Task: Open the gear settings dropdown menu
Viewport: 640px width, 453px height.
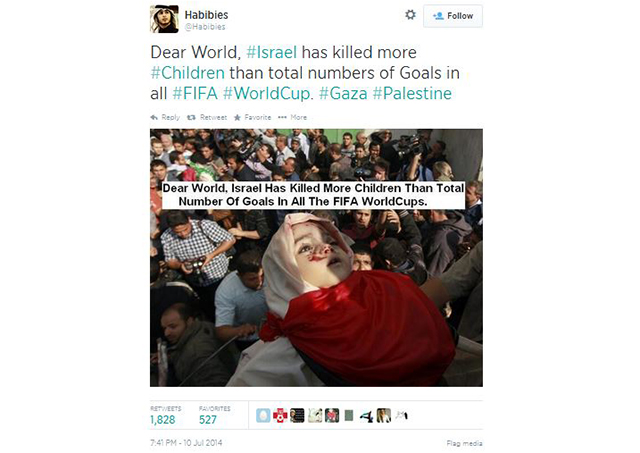Action: click(x=410, y=15)
